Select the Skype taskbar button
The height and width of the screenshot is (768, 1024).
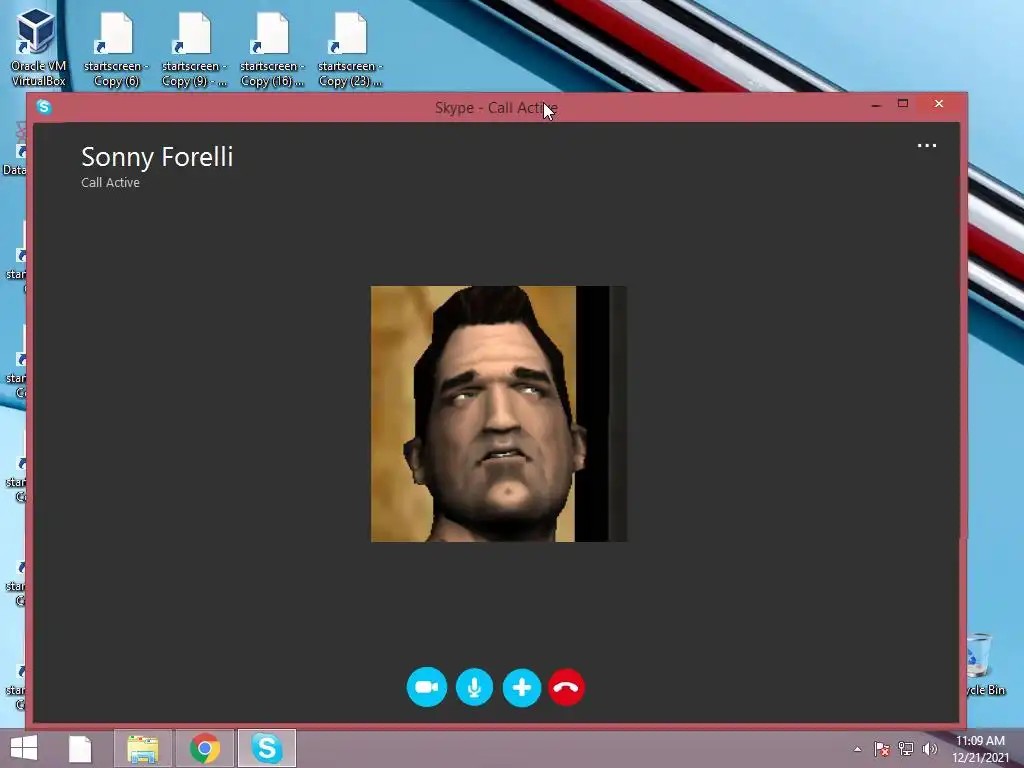pos(267,748)
